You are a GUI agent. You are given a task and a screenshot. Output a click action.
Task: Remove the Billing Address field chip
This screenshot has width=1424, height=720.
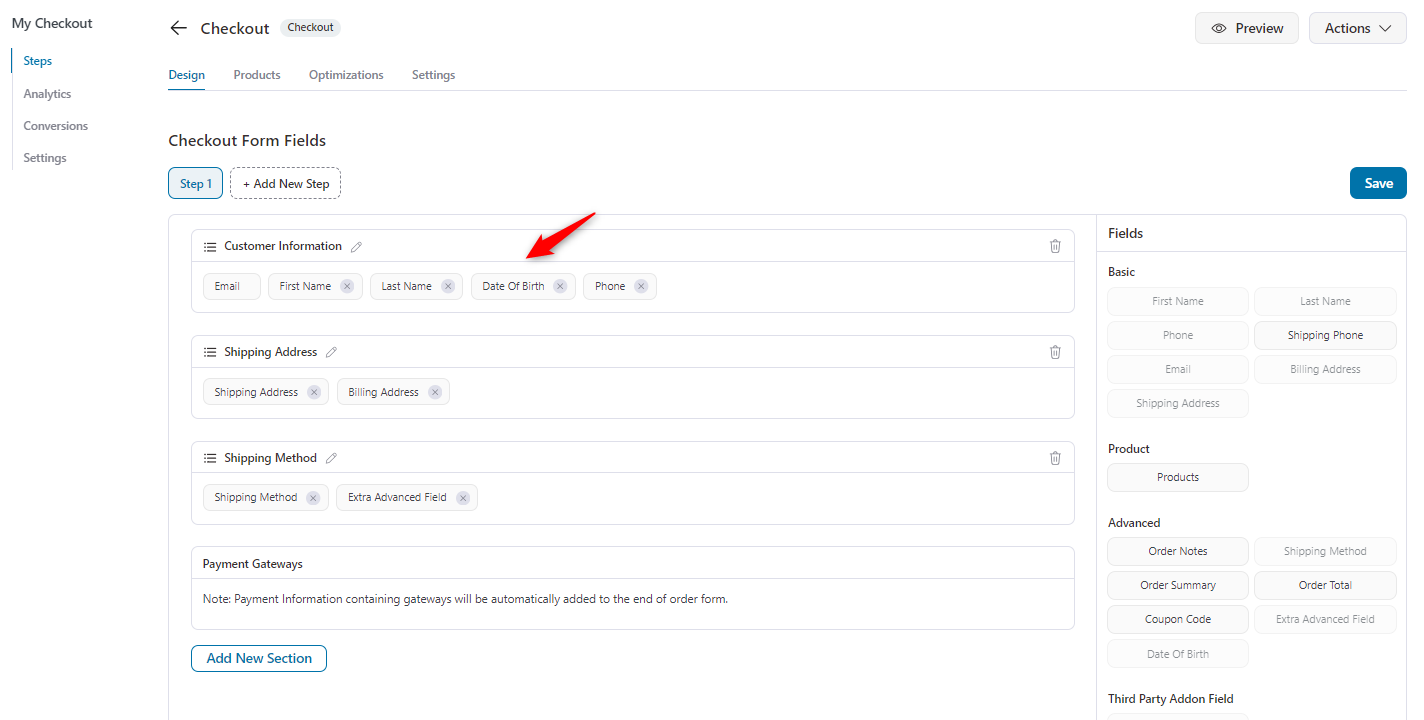click(x=435, y=392)
